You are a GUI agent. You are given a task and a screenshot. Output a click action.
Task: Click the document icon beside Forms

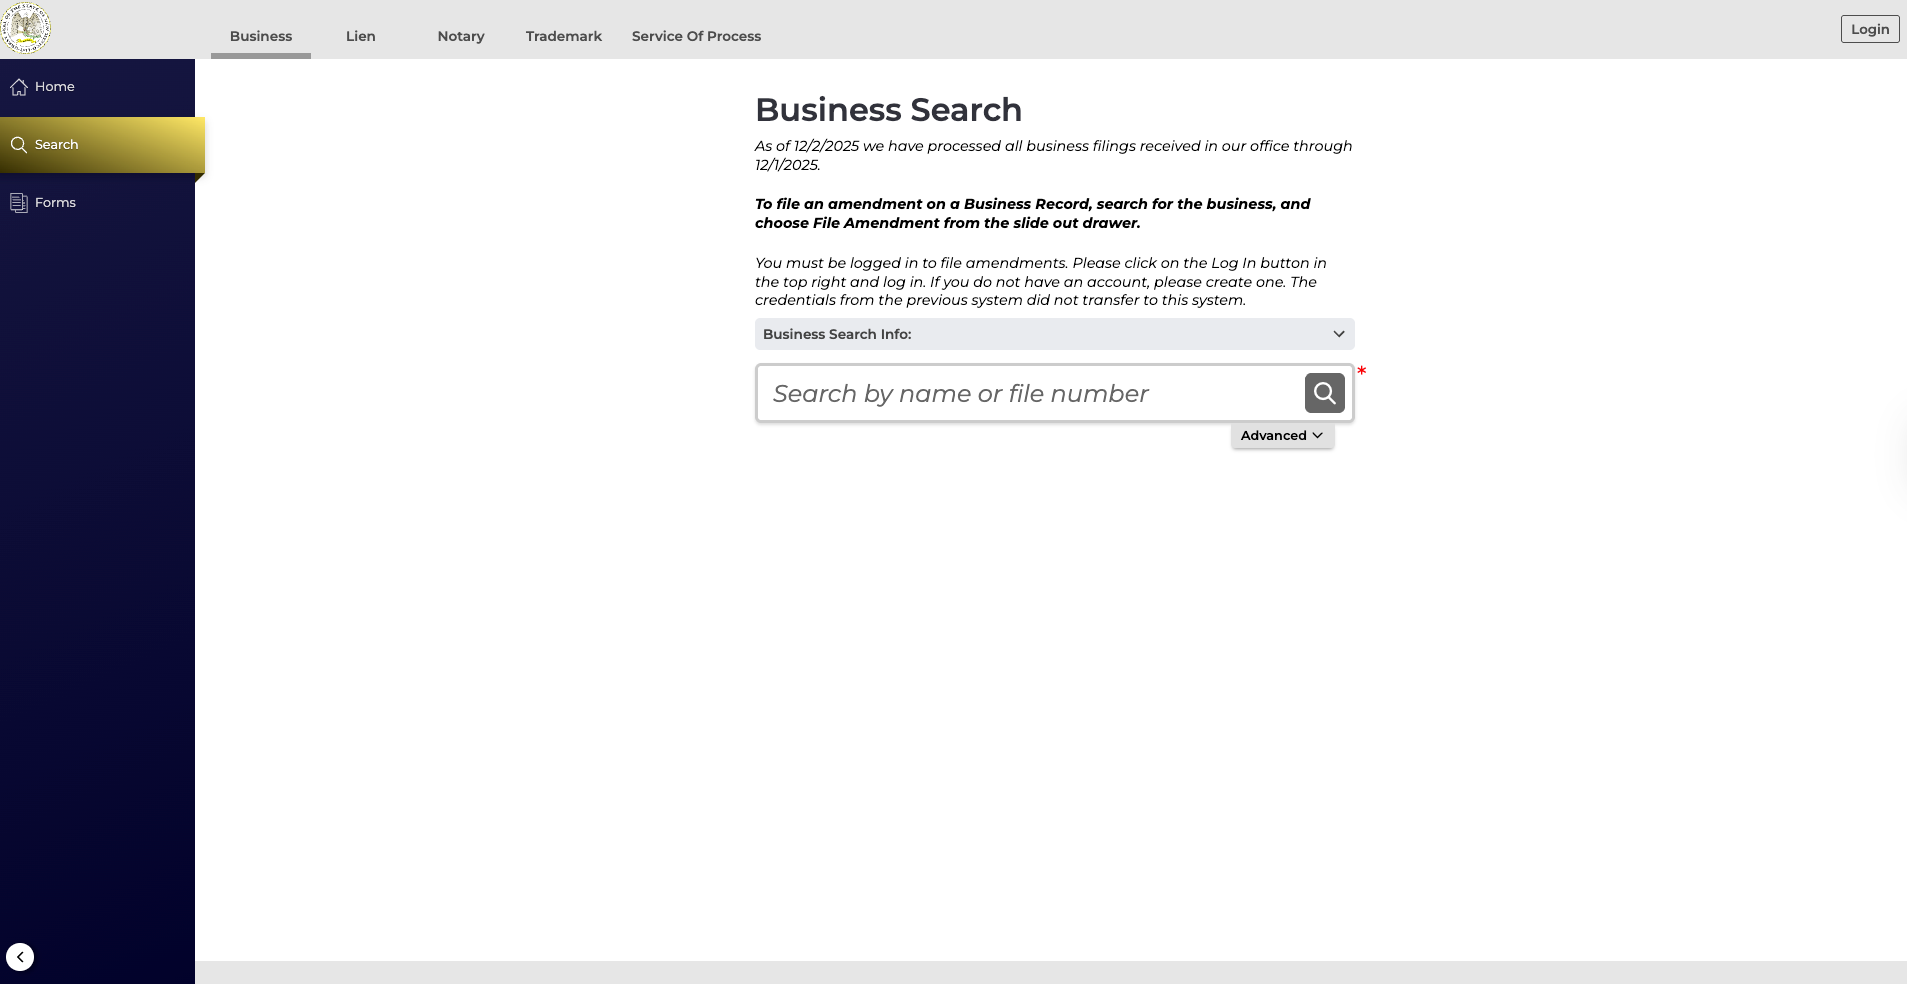[x=19, y=202]
